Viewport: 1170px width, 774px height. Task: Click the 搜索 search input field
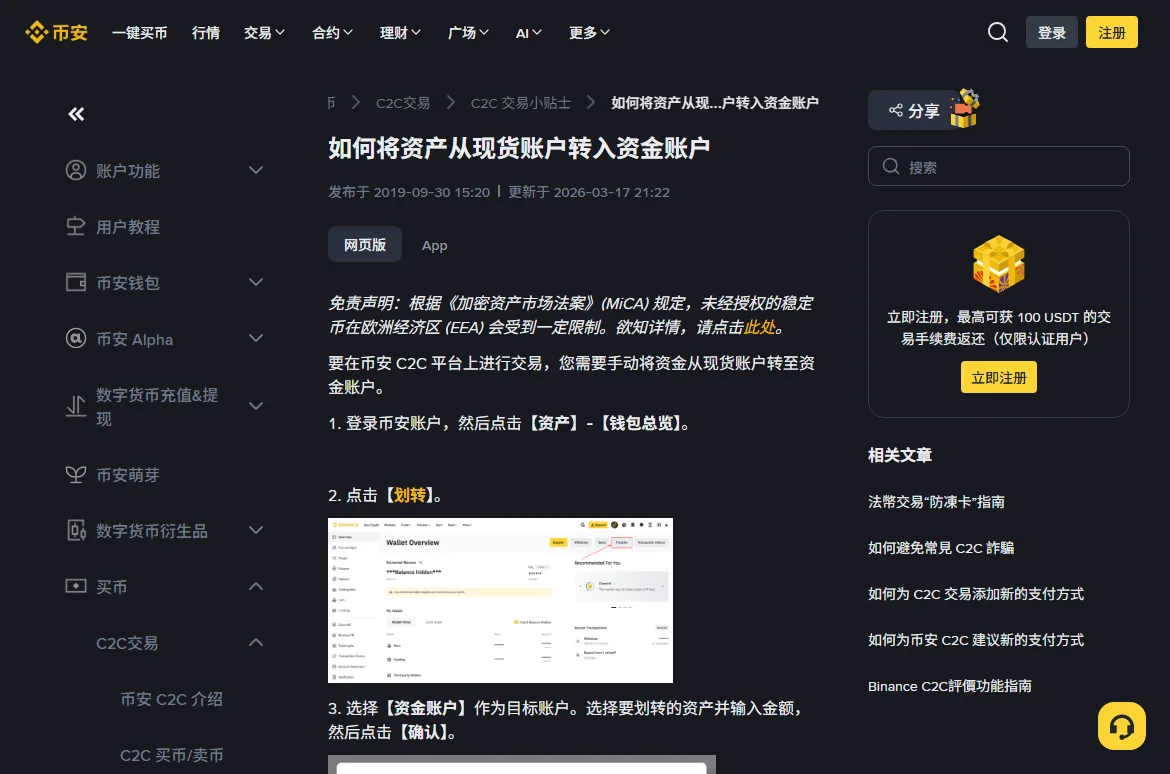point(998,166)
